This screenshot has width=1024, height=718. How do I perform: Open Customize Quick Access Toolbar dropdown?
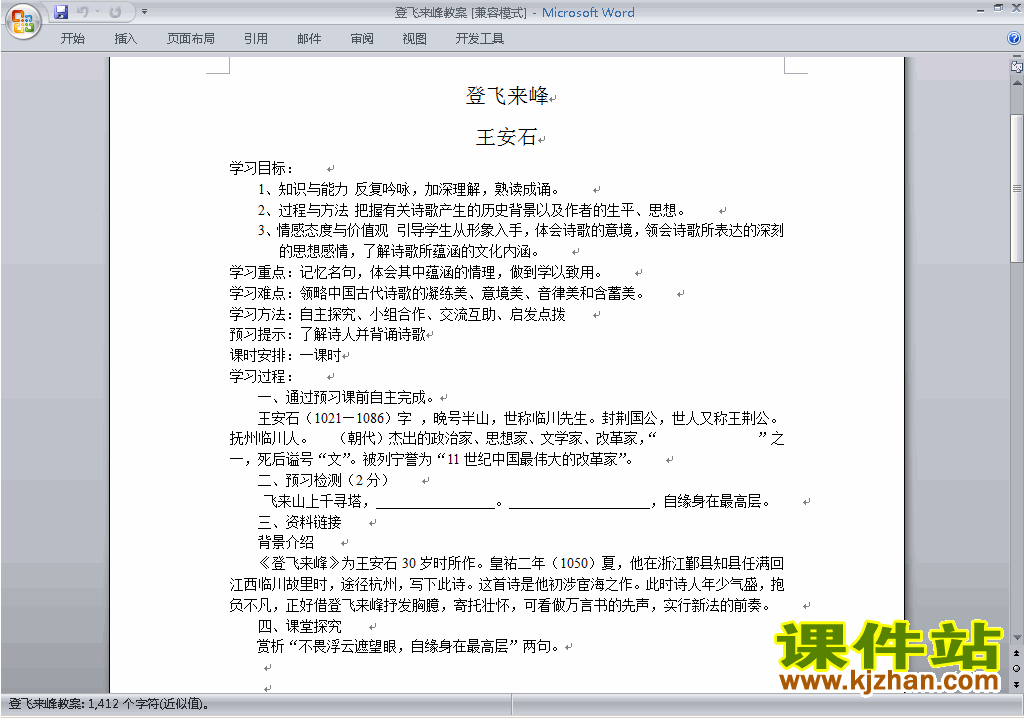pos(144,12)
